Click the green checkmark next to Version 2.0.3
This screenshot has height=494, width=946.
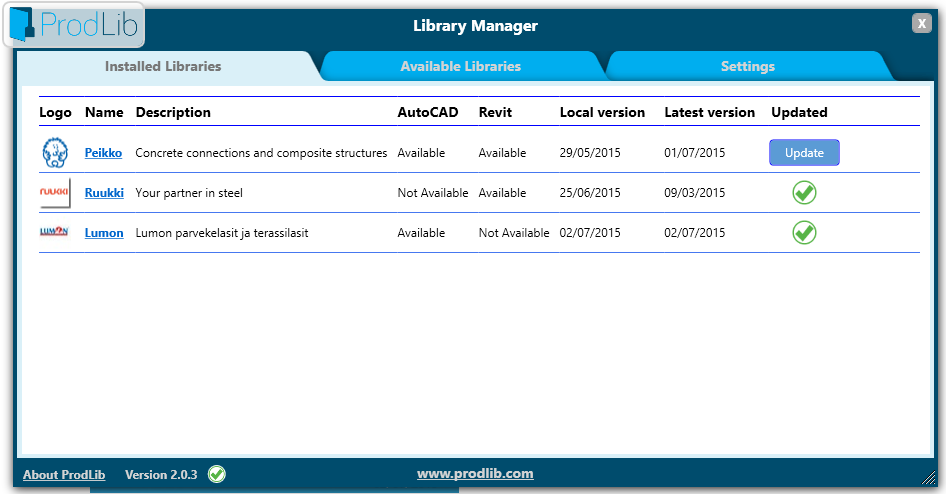(217, 474)
